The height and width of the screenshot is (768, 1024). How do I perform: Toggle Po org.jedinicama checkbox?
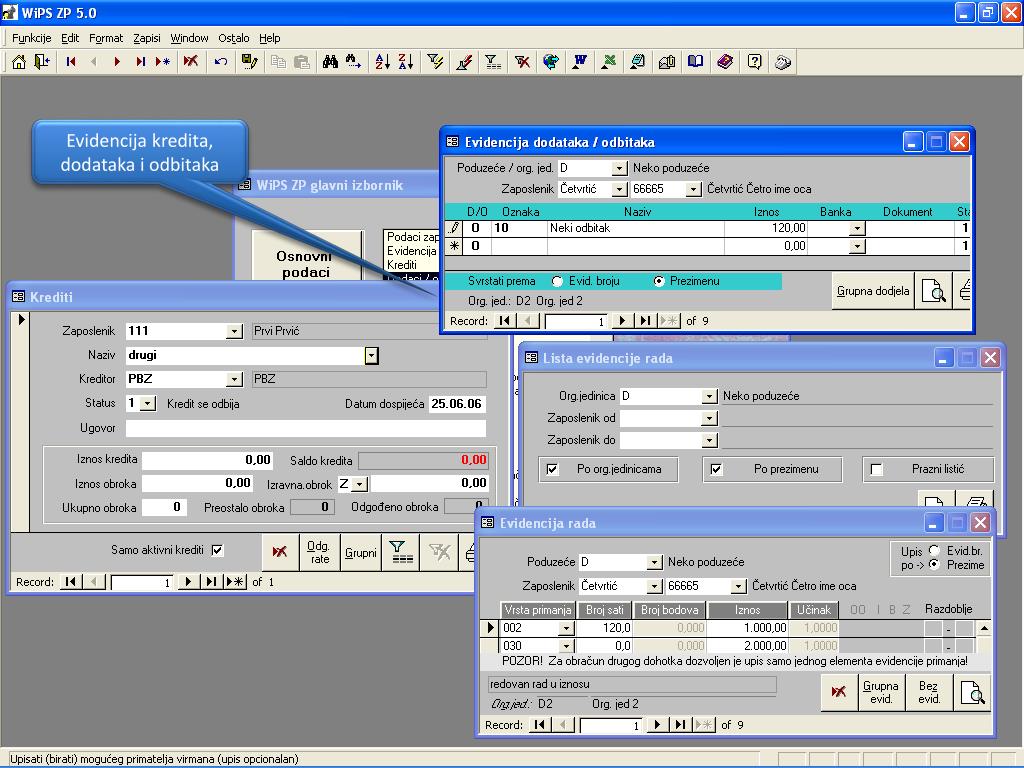coord(552,470)
